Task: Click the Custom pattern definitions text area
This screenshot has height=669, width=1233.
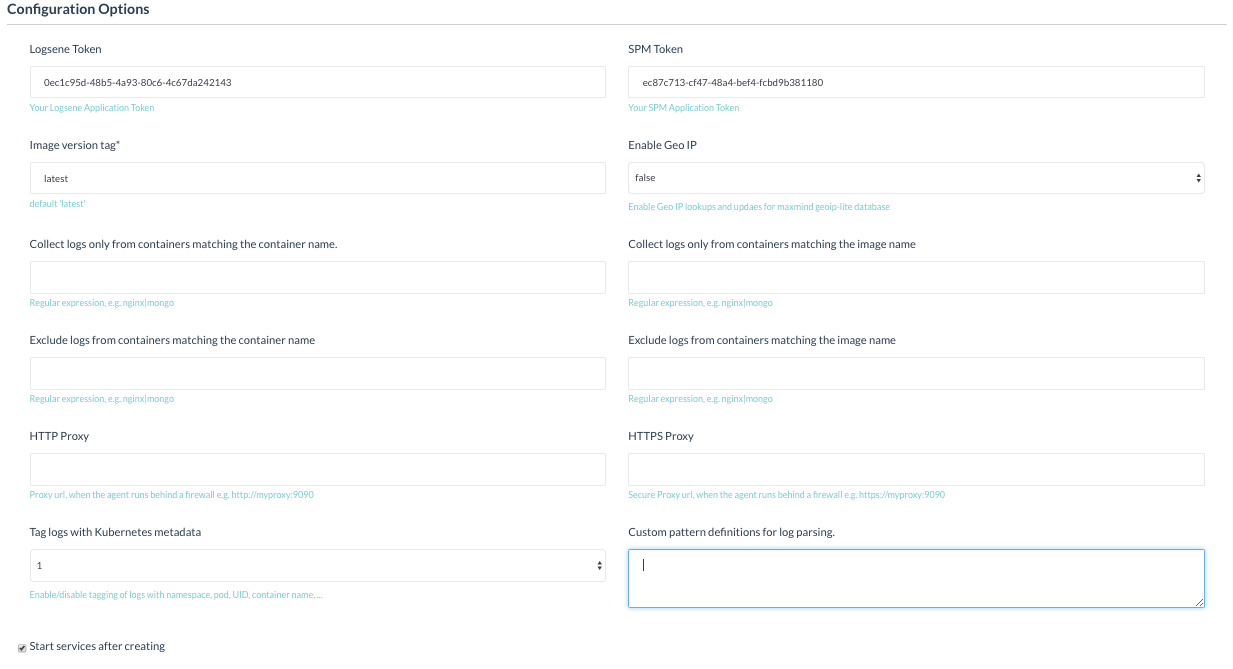Action: [915, 577]
